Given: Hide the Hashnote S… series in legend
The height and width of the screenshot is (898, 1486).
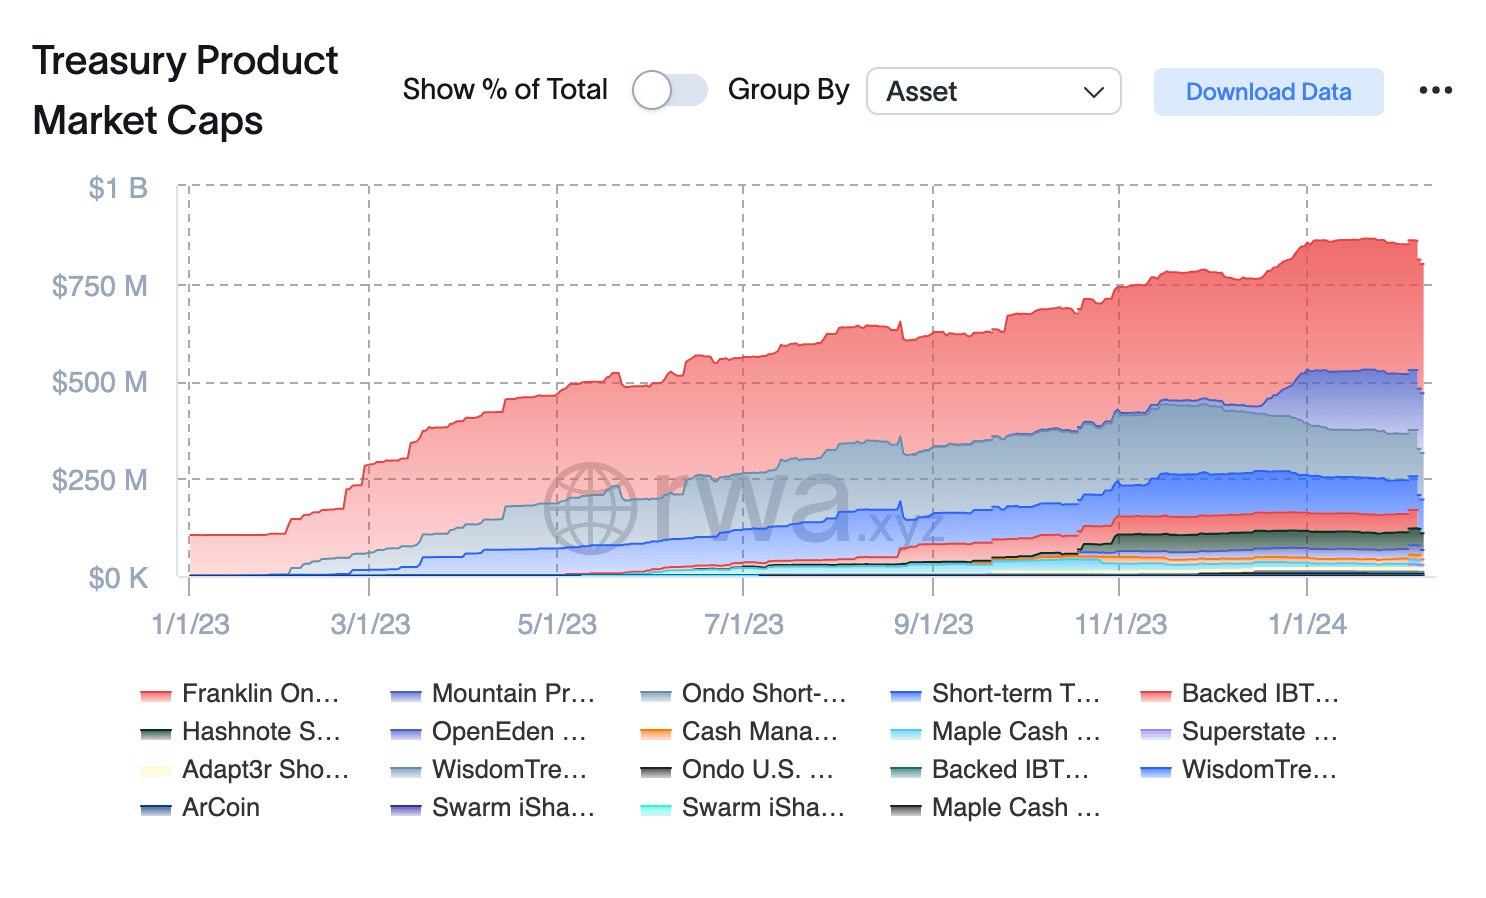Looking at the screenshot, I should (241, 732).
